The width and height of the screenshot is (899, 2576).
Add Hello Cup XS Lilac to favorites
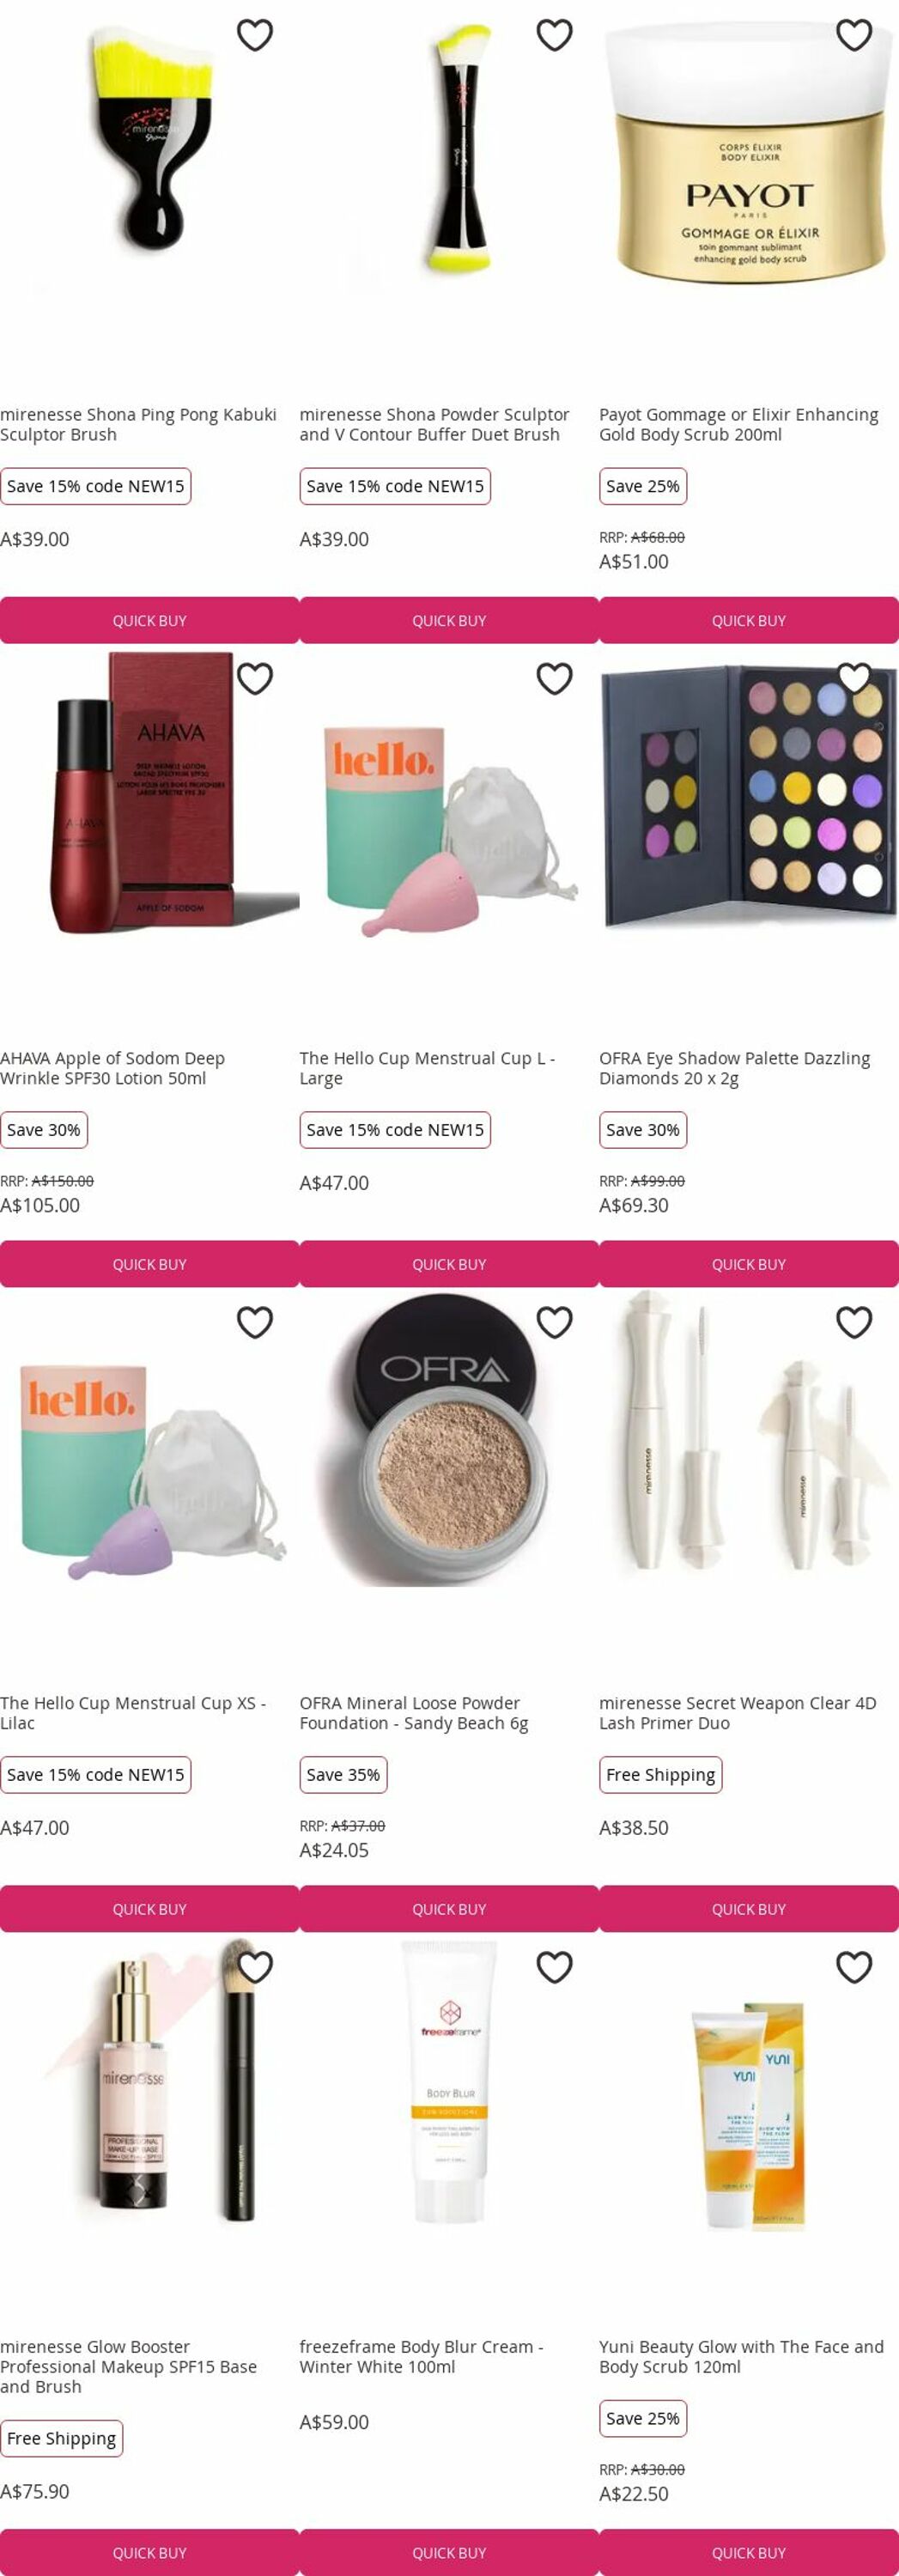click(255, 1323)
